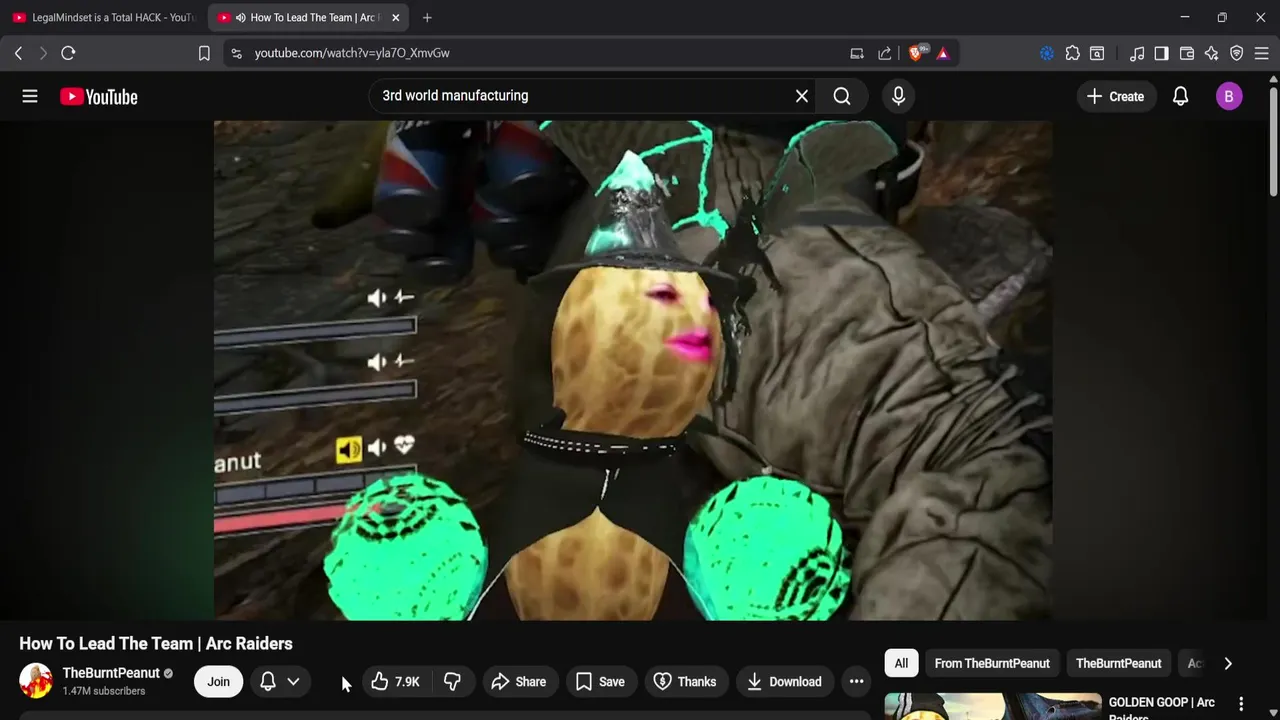
Task: Select the 'From TheBurntPeanut' filter chip
Action: tap(992, 663)
